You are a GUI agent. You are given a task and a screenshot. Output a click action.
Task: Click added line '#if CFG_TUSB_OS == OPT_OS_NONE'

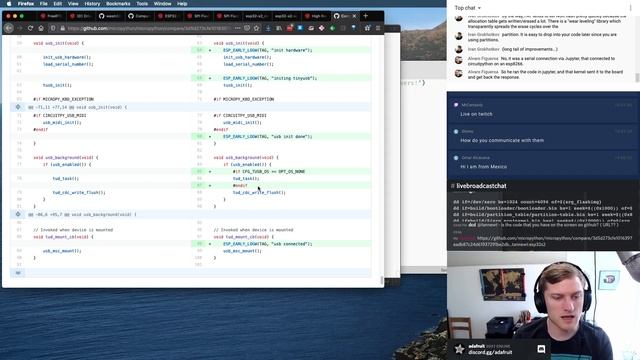coord(281,171)
